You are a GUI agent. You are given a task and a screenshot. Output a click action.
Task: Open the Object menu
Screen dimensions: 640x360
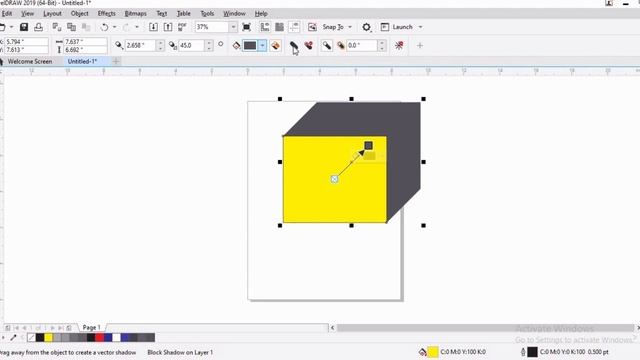click(x=80, y=13)
